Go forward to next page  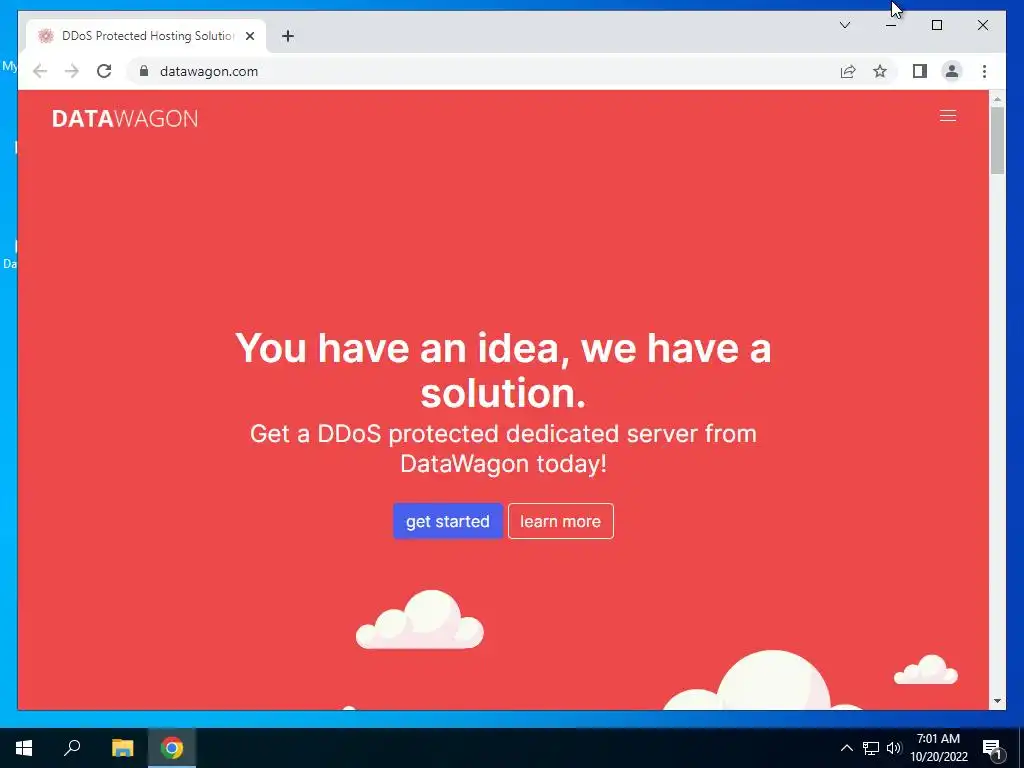pyautogui.click(x=72, y=71)
